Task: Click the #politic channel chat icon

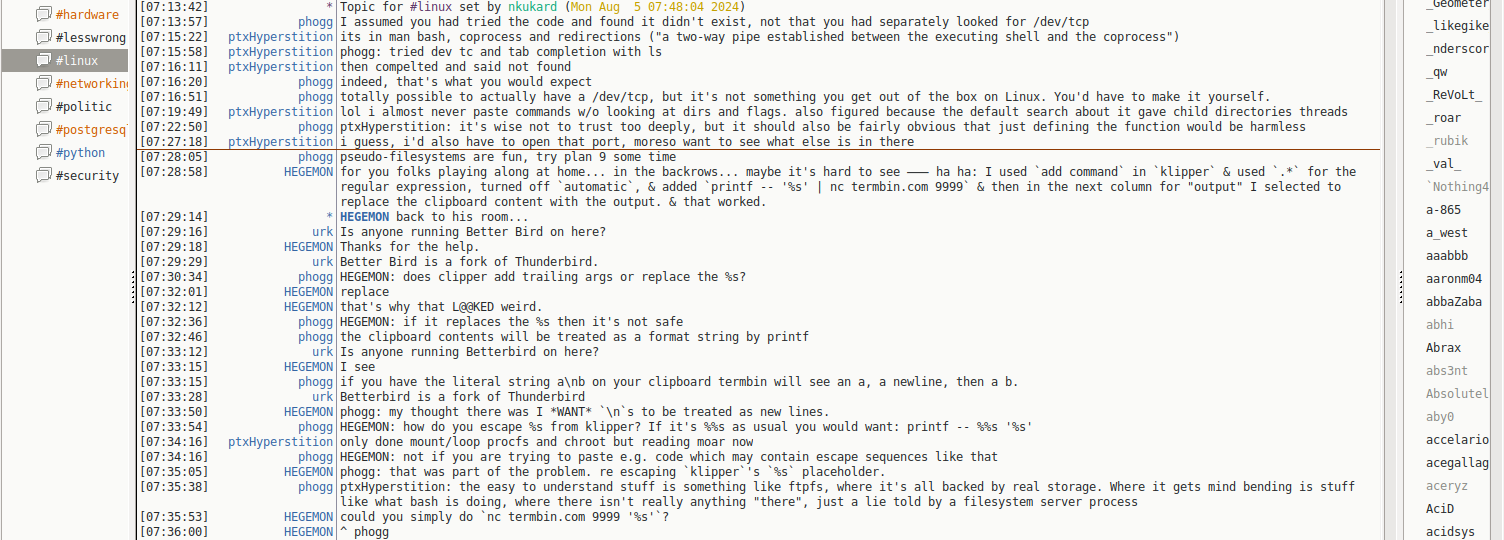Action: [43, 107]
